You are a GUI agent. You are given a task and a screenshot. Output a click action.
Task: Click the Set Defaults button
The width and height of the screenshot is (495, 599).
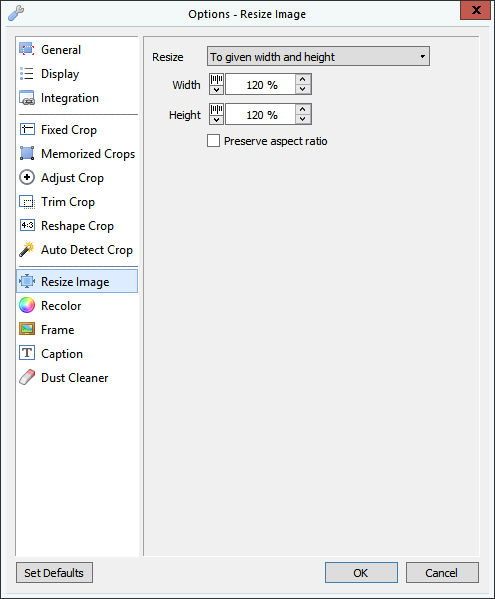[54, 572]
